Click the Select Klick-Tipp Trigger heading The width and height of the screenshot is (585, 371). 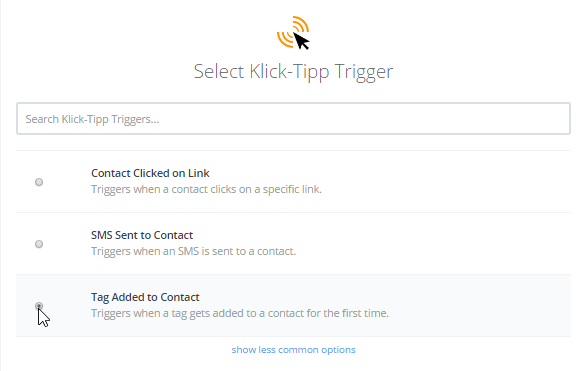point(293,72)
